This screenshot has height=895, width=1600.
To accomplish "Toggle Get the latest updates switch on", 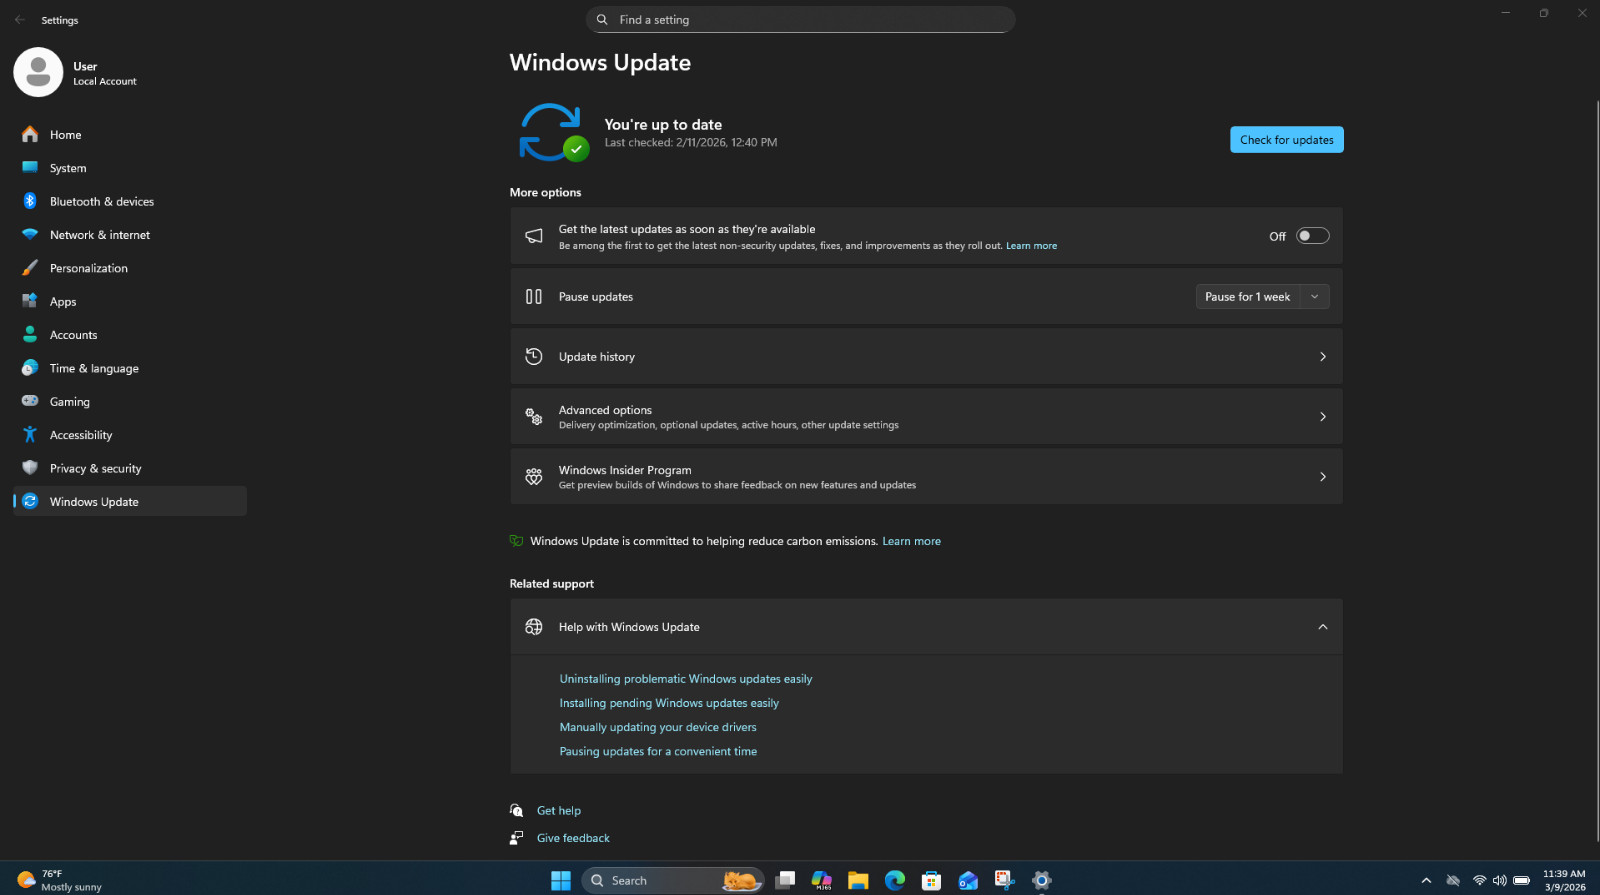I will (1312, 236).
